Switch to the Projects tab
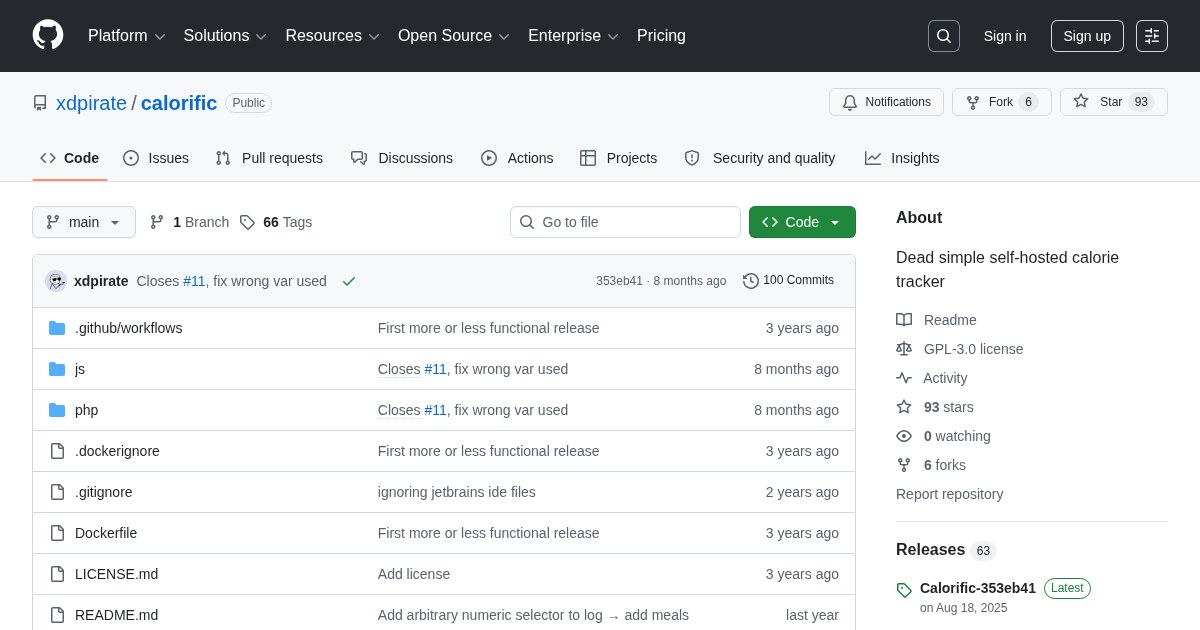The width and height of the screenshot is (1200, 630). 619,158
